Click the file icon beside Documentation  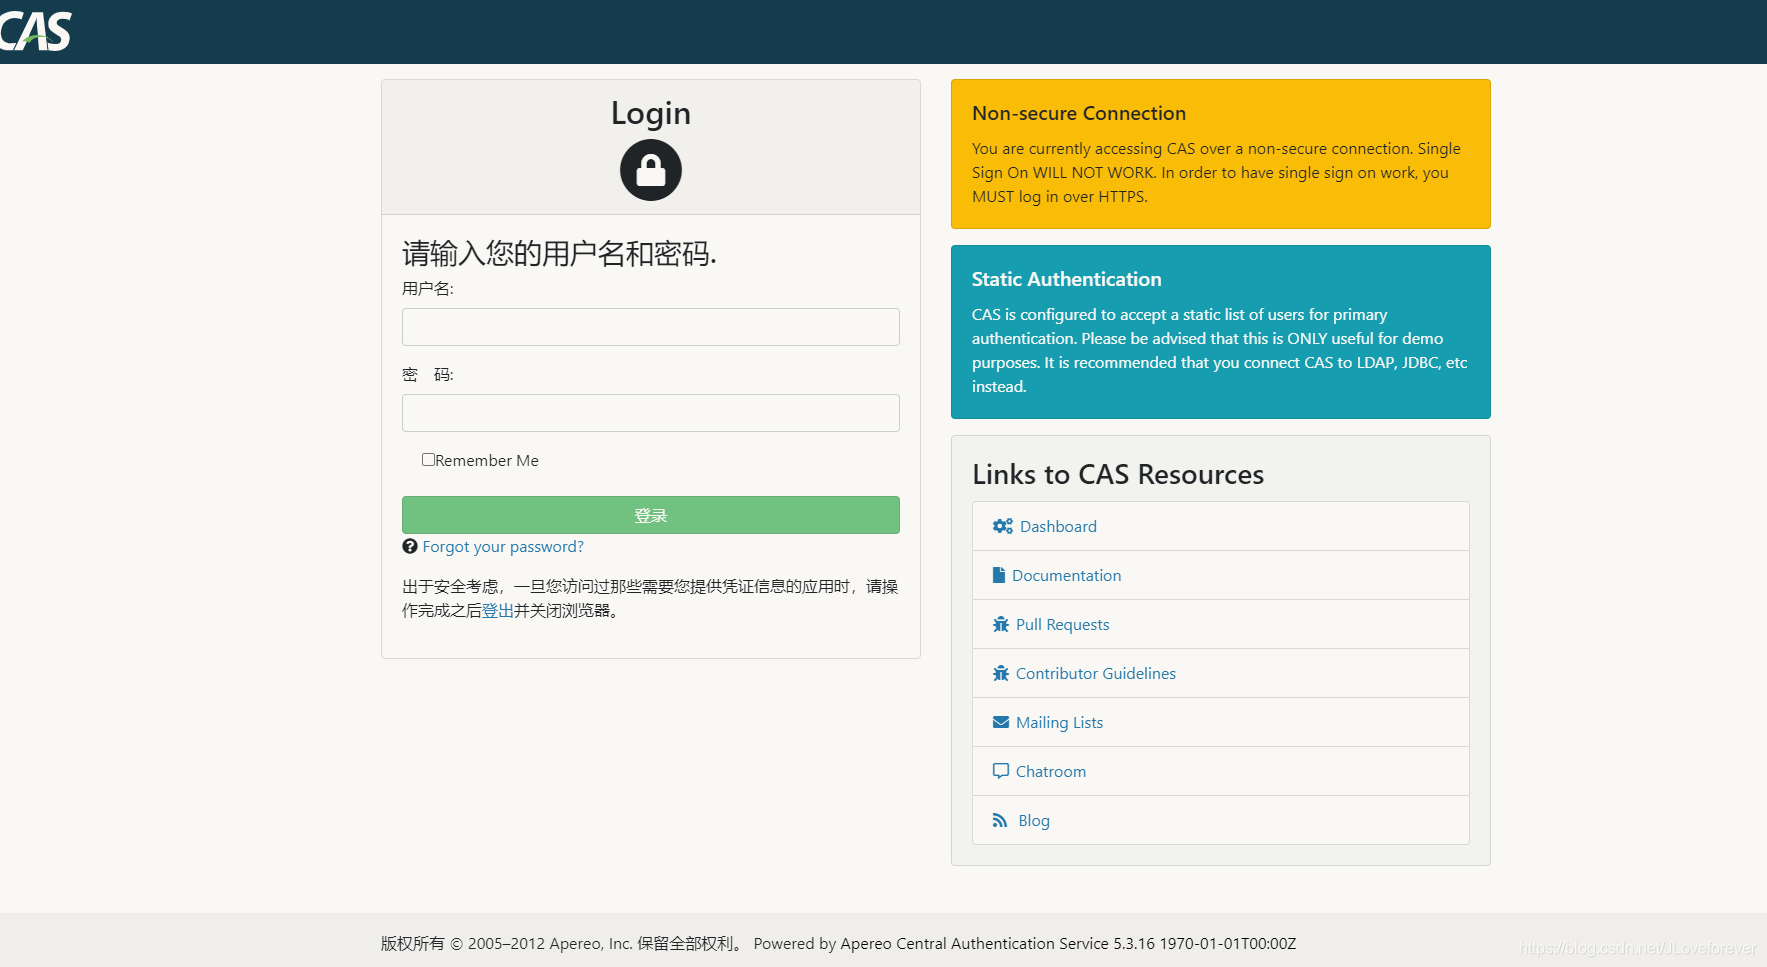[x=998, y=575]
